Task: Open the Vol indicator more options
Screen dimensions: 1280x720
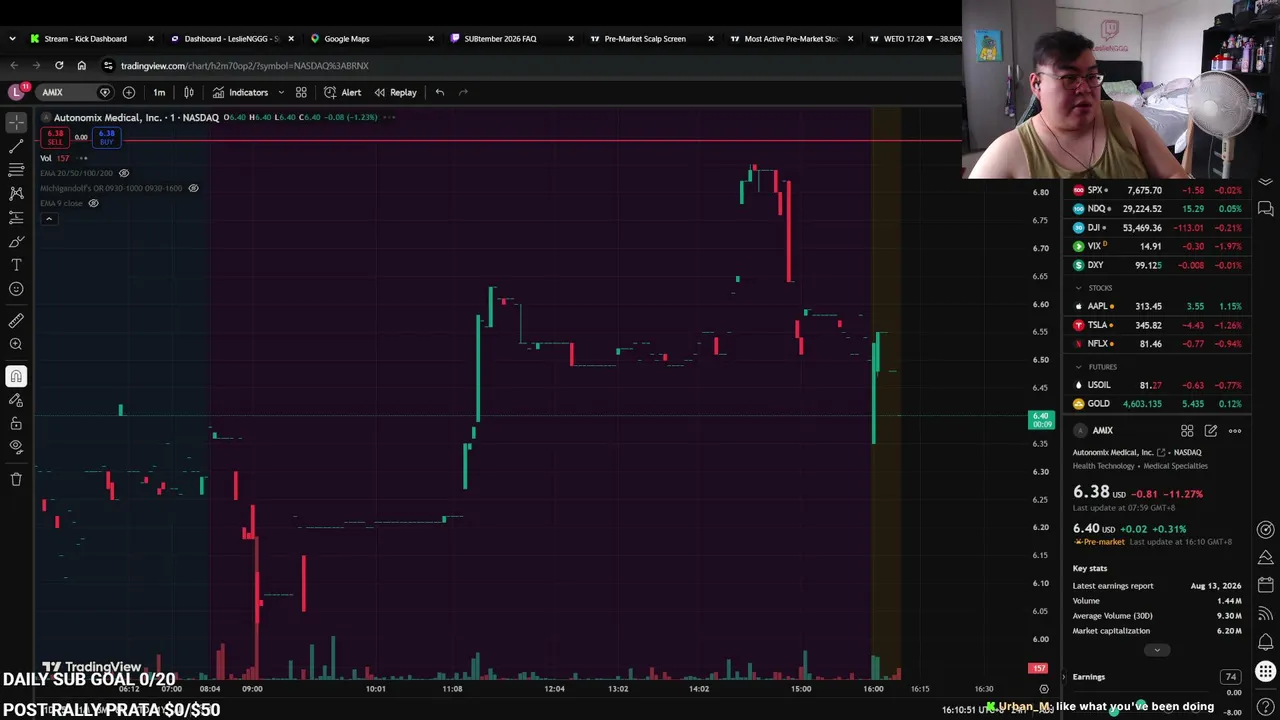Action: (83, 158)
